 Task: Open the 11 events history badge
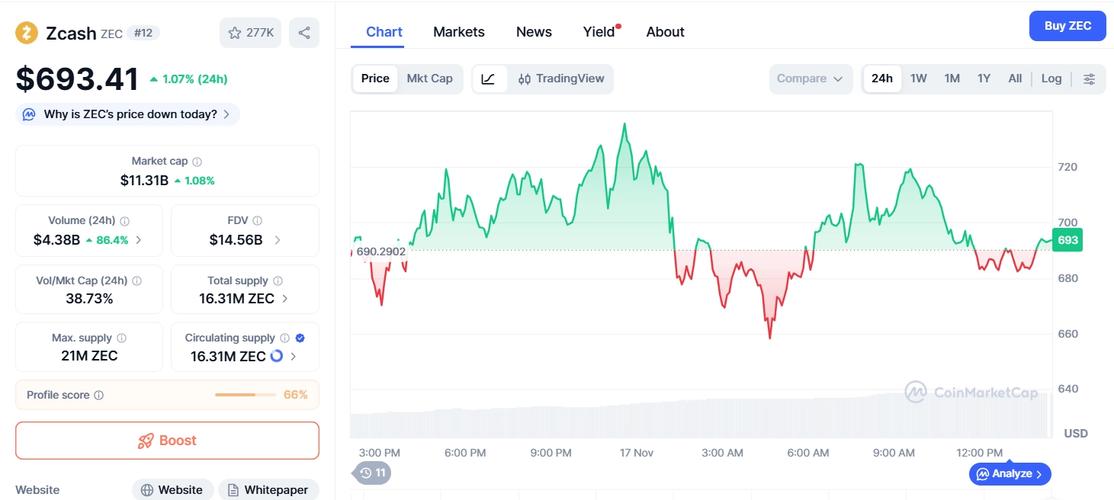point(373,472)
